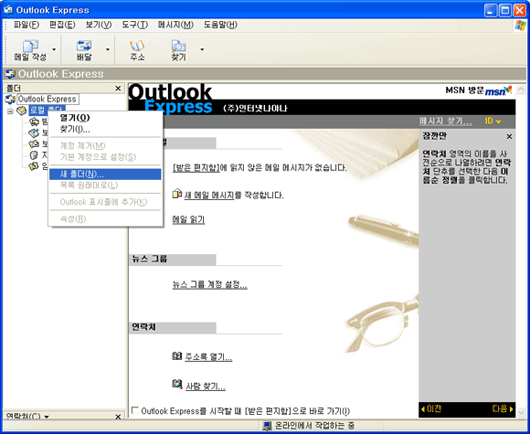
Task: Open the dropdown arrow beside 메일 작성
Action: coord(54,49)
